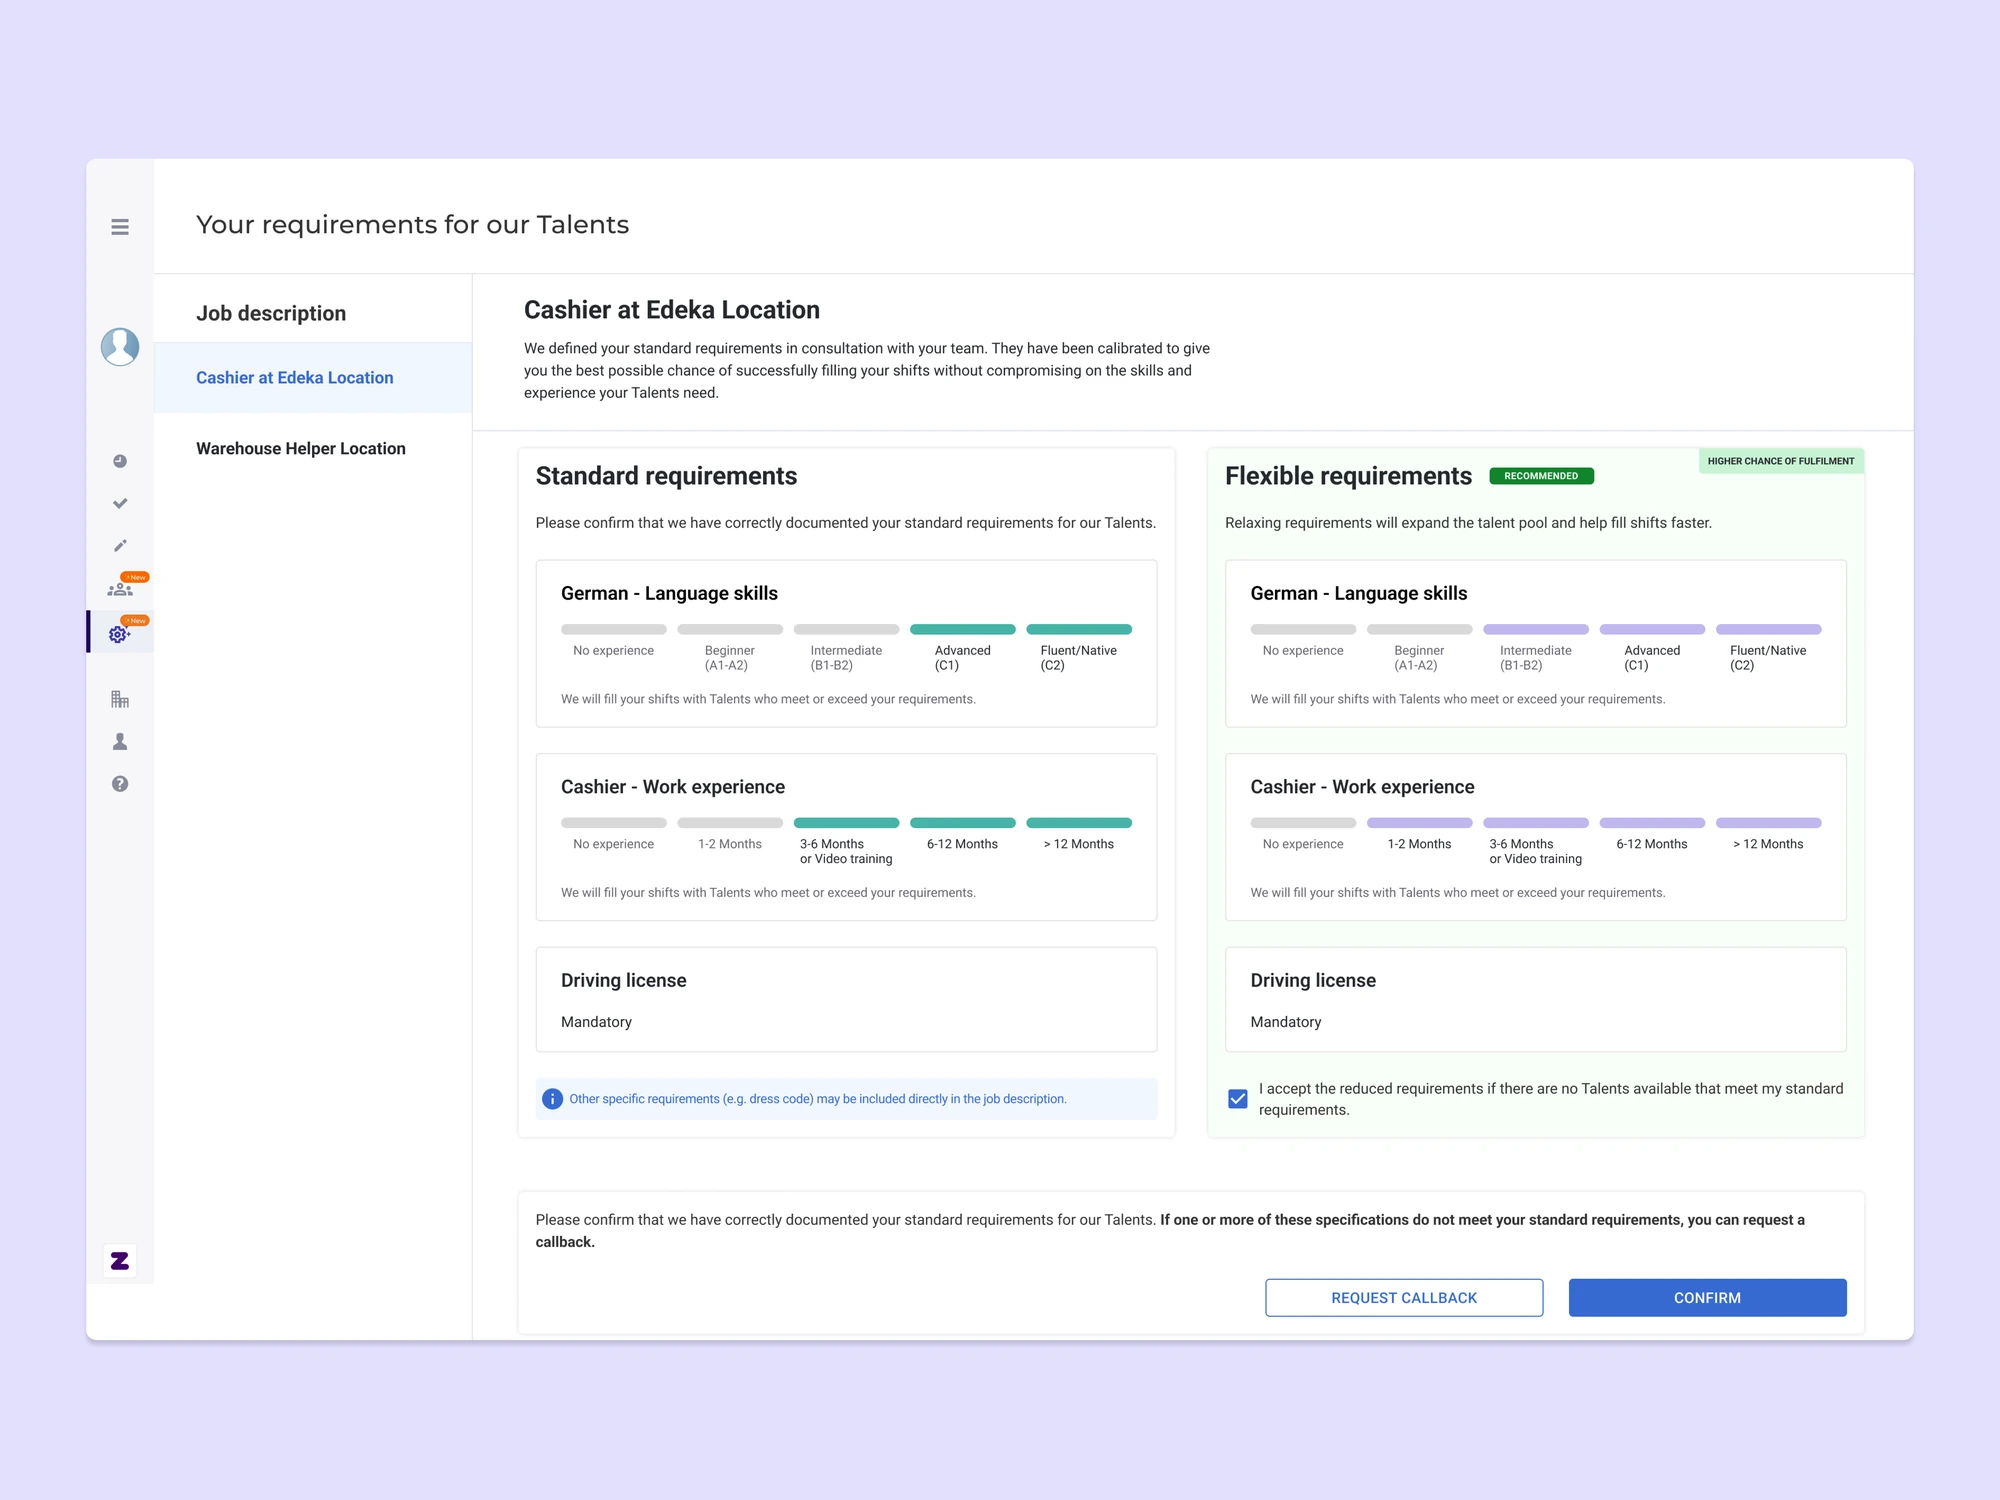Click the blue info icon in notice
This screenshot has height=1500, width=2000.
[552, 1099]
